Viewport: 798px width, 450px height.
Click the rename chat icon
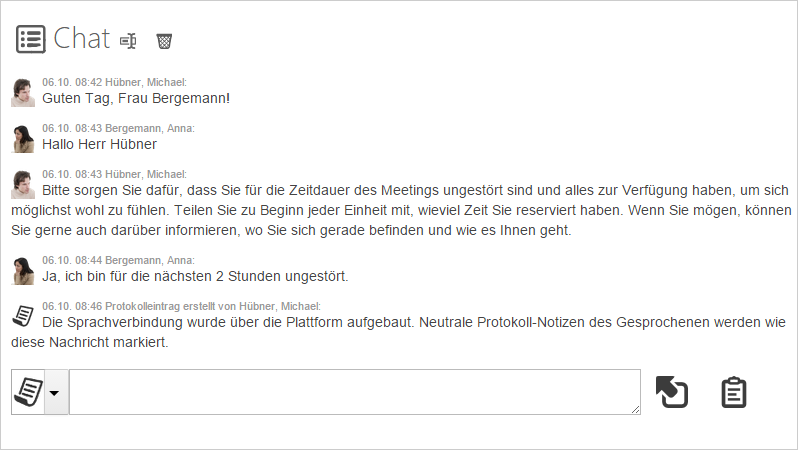[128, 41]
